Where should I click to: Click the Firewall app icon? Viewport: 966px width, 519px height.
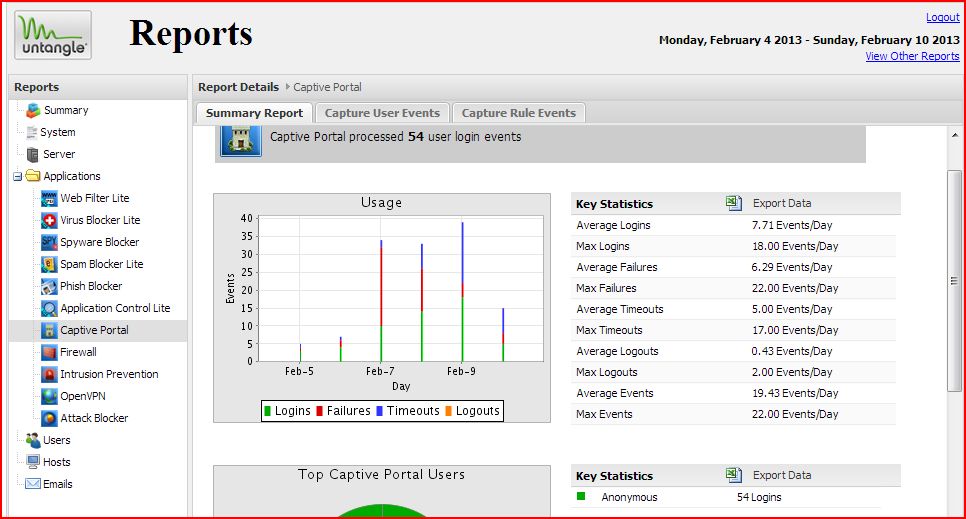point(50,352)
